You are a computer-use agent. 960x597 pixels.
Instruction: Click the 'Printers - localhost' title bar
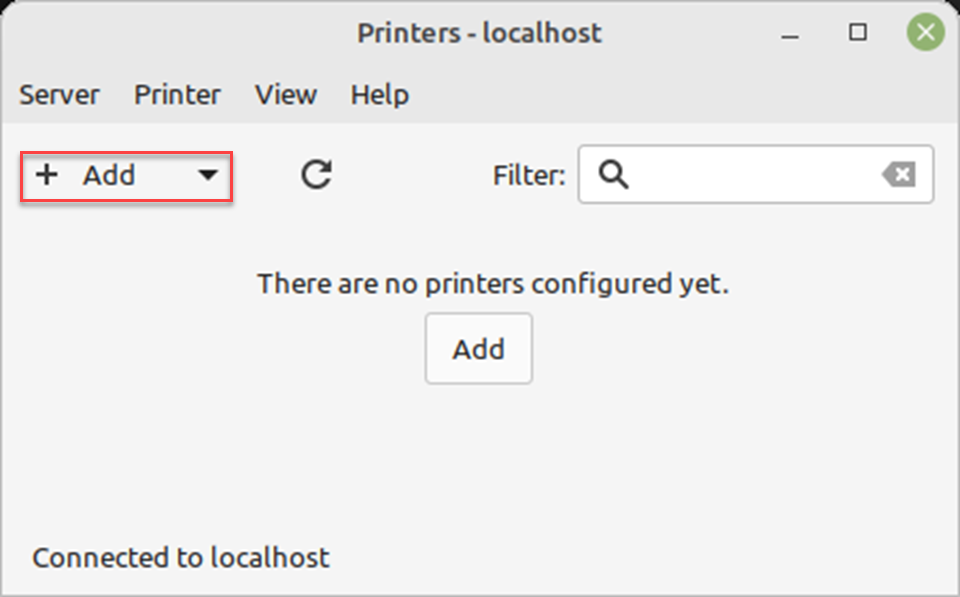pos(479,33)
